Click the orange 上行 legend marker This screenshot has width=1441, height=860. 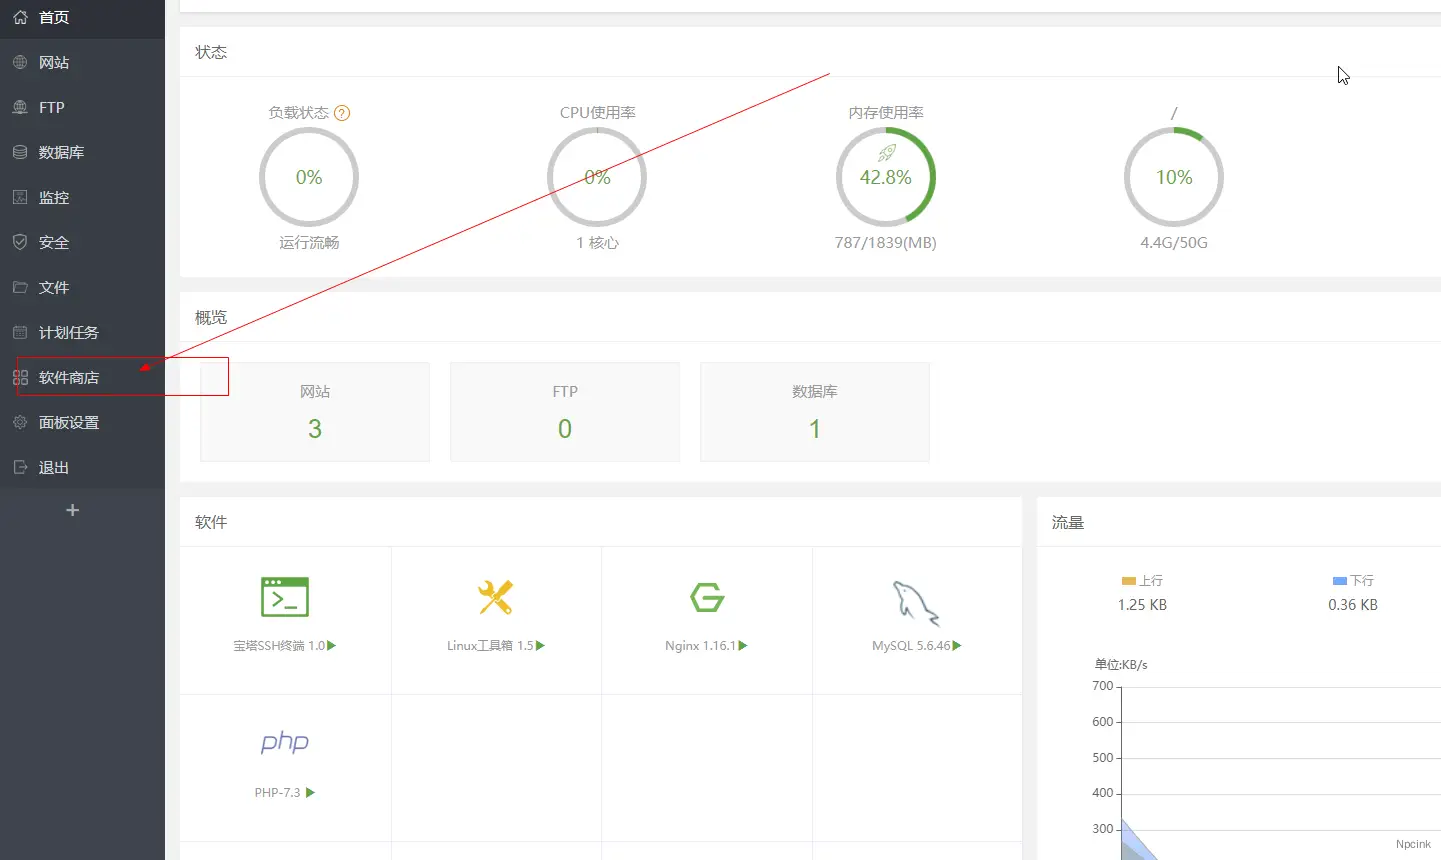point(1129,581)
